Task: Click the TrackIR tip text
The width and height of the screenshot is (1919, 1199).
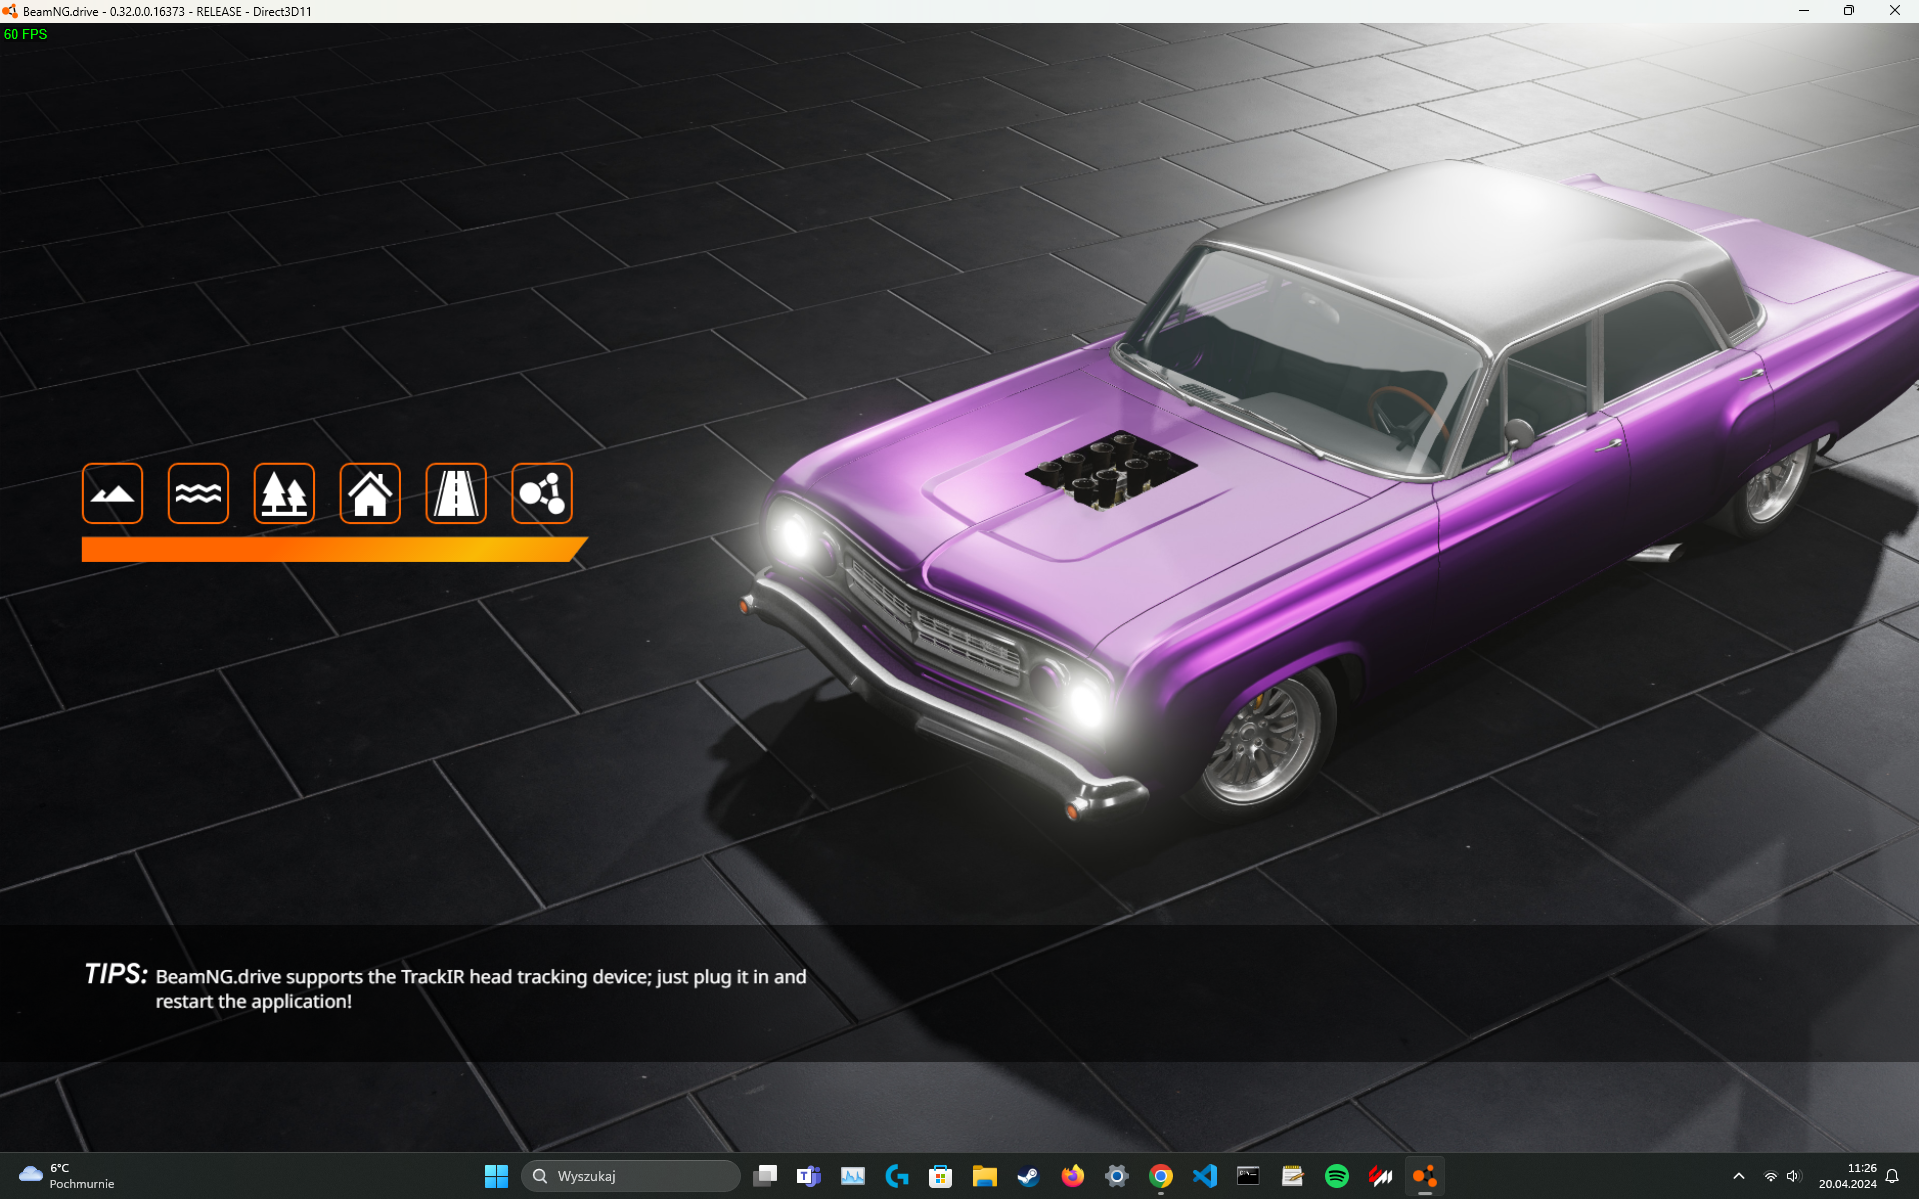Action: point(481,989)
